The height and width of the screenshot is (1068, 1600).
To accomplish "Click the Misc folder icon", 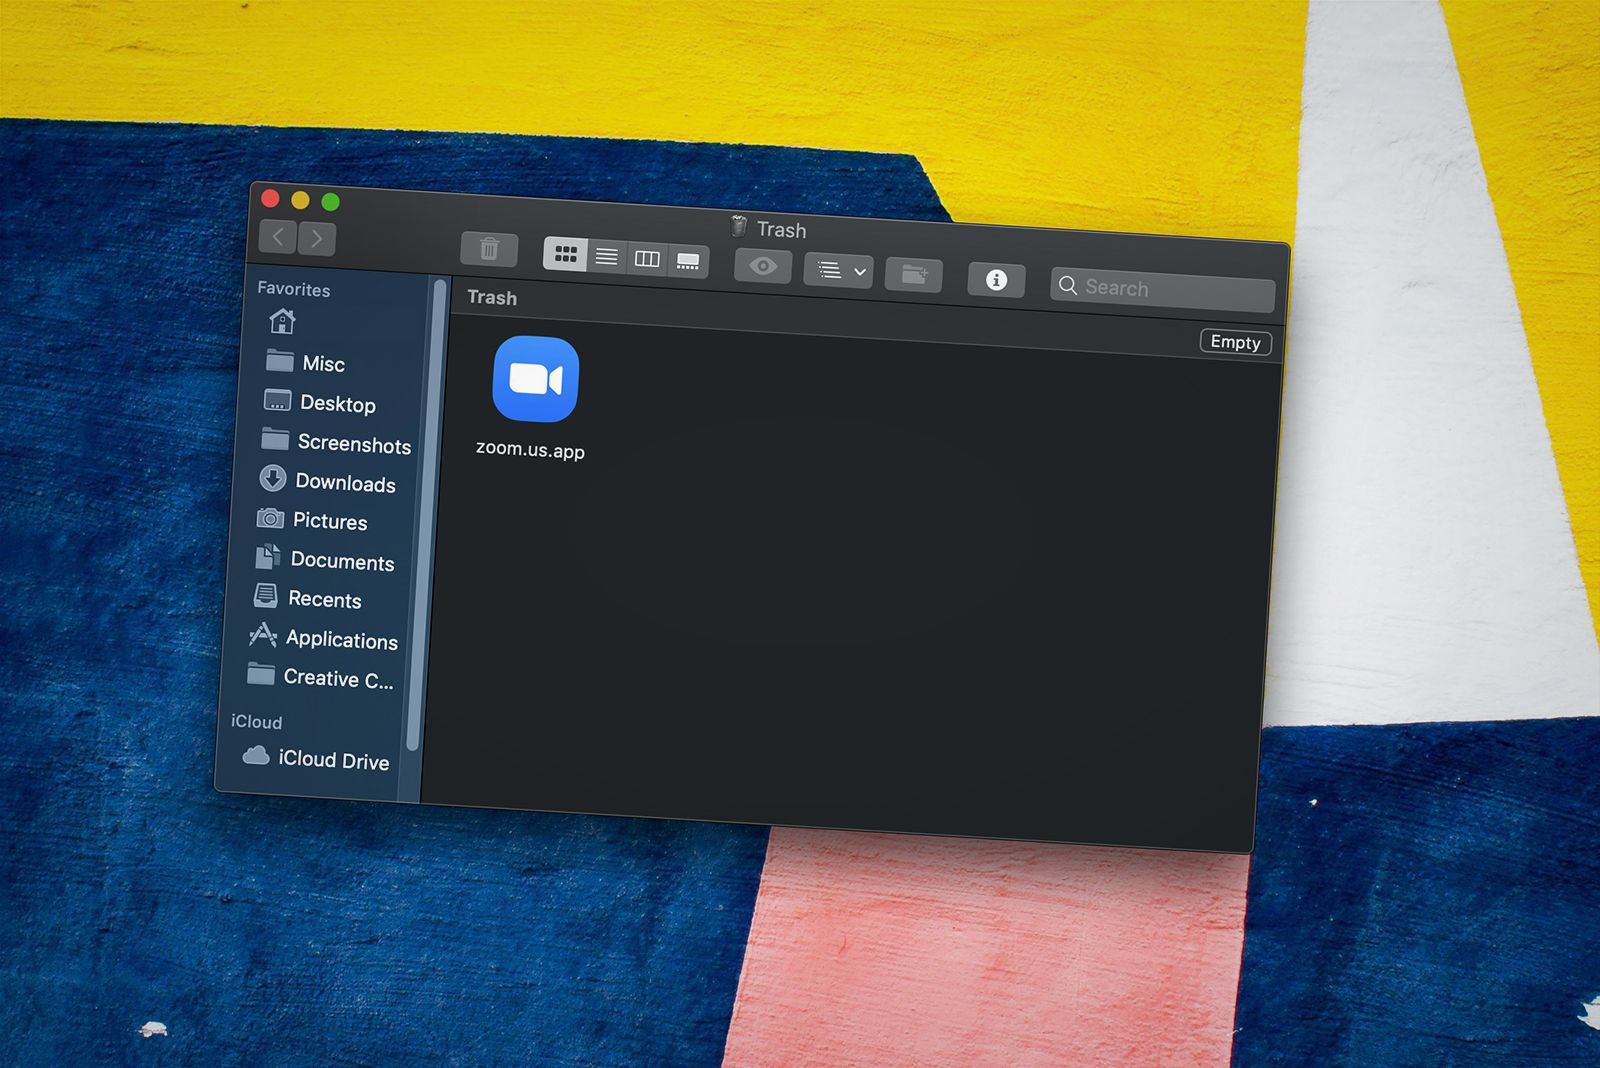I will click(x=280, y=360).
